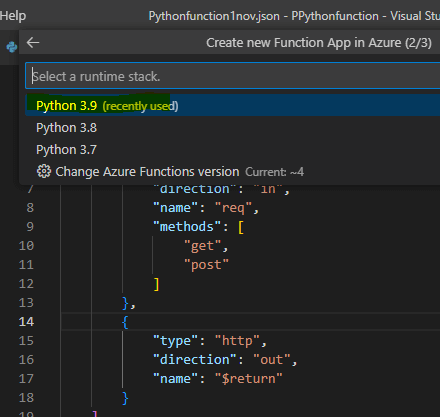The width and height of the screenshot is (440, 417).
Task: Click the window title Pythonfunction1nov.json text
Action: [x=214, y=16]
